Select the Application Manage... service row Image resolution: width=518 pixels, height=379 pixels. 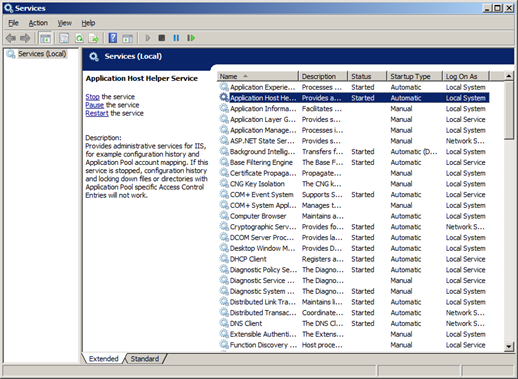pos(354,130)
